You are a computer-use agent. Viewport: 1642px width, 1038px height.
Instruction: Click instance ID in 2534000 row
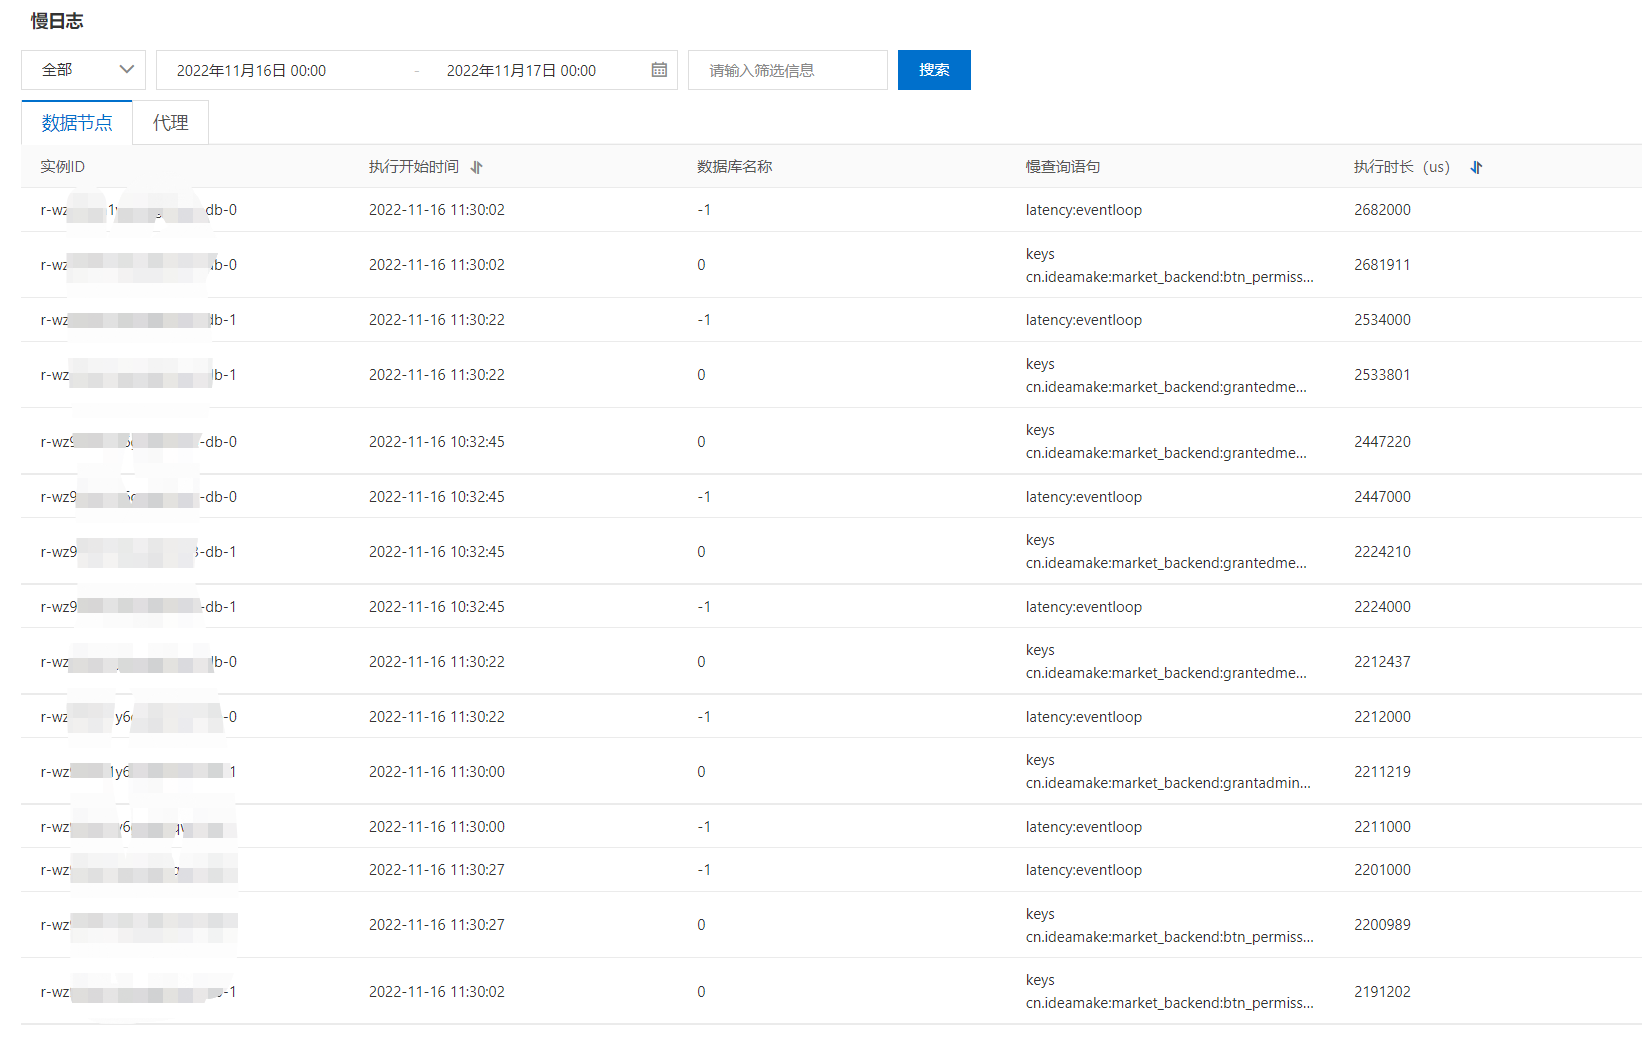coord(138,320)
